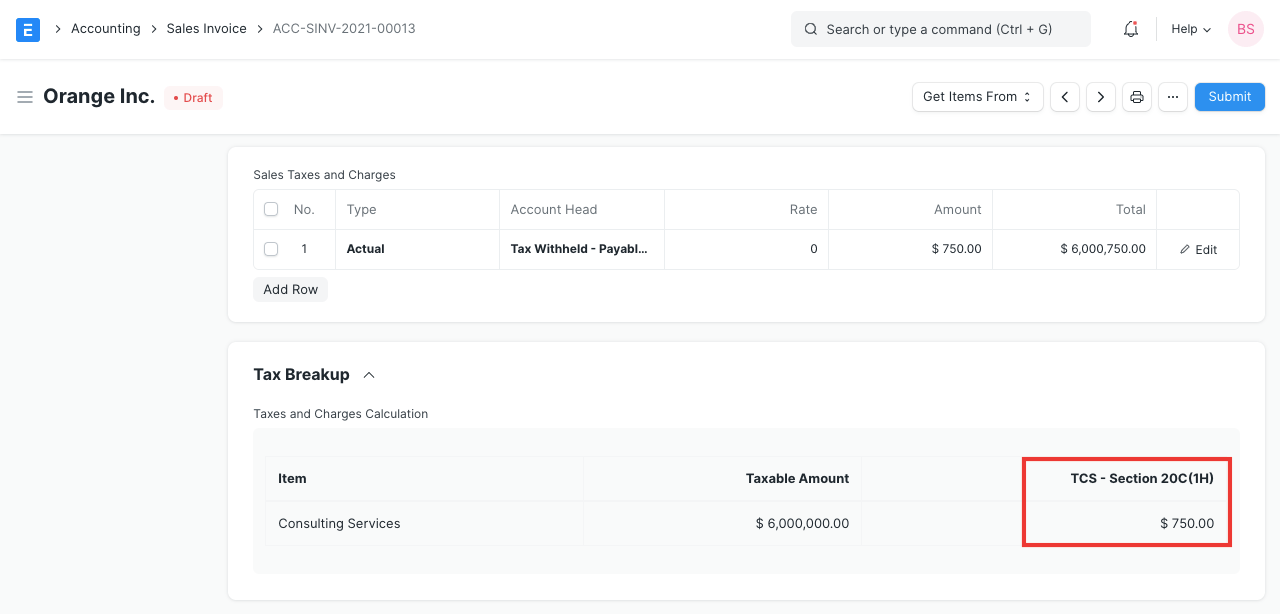Submit the draft invoice
Viewport: 1280px width, 614px height.
point(1229,97)
